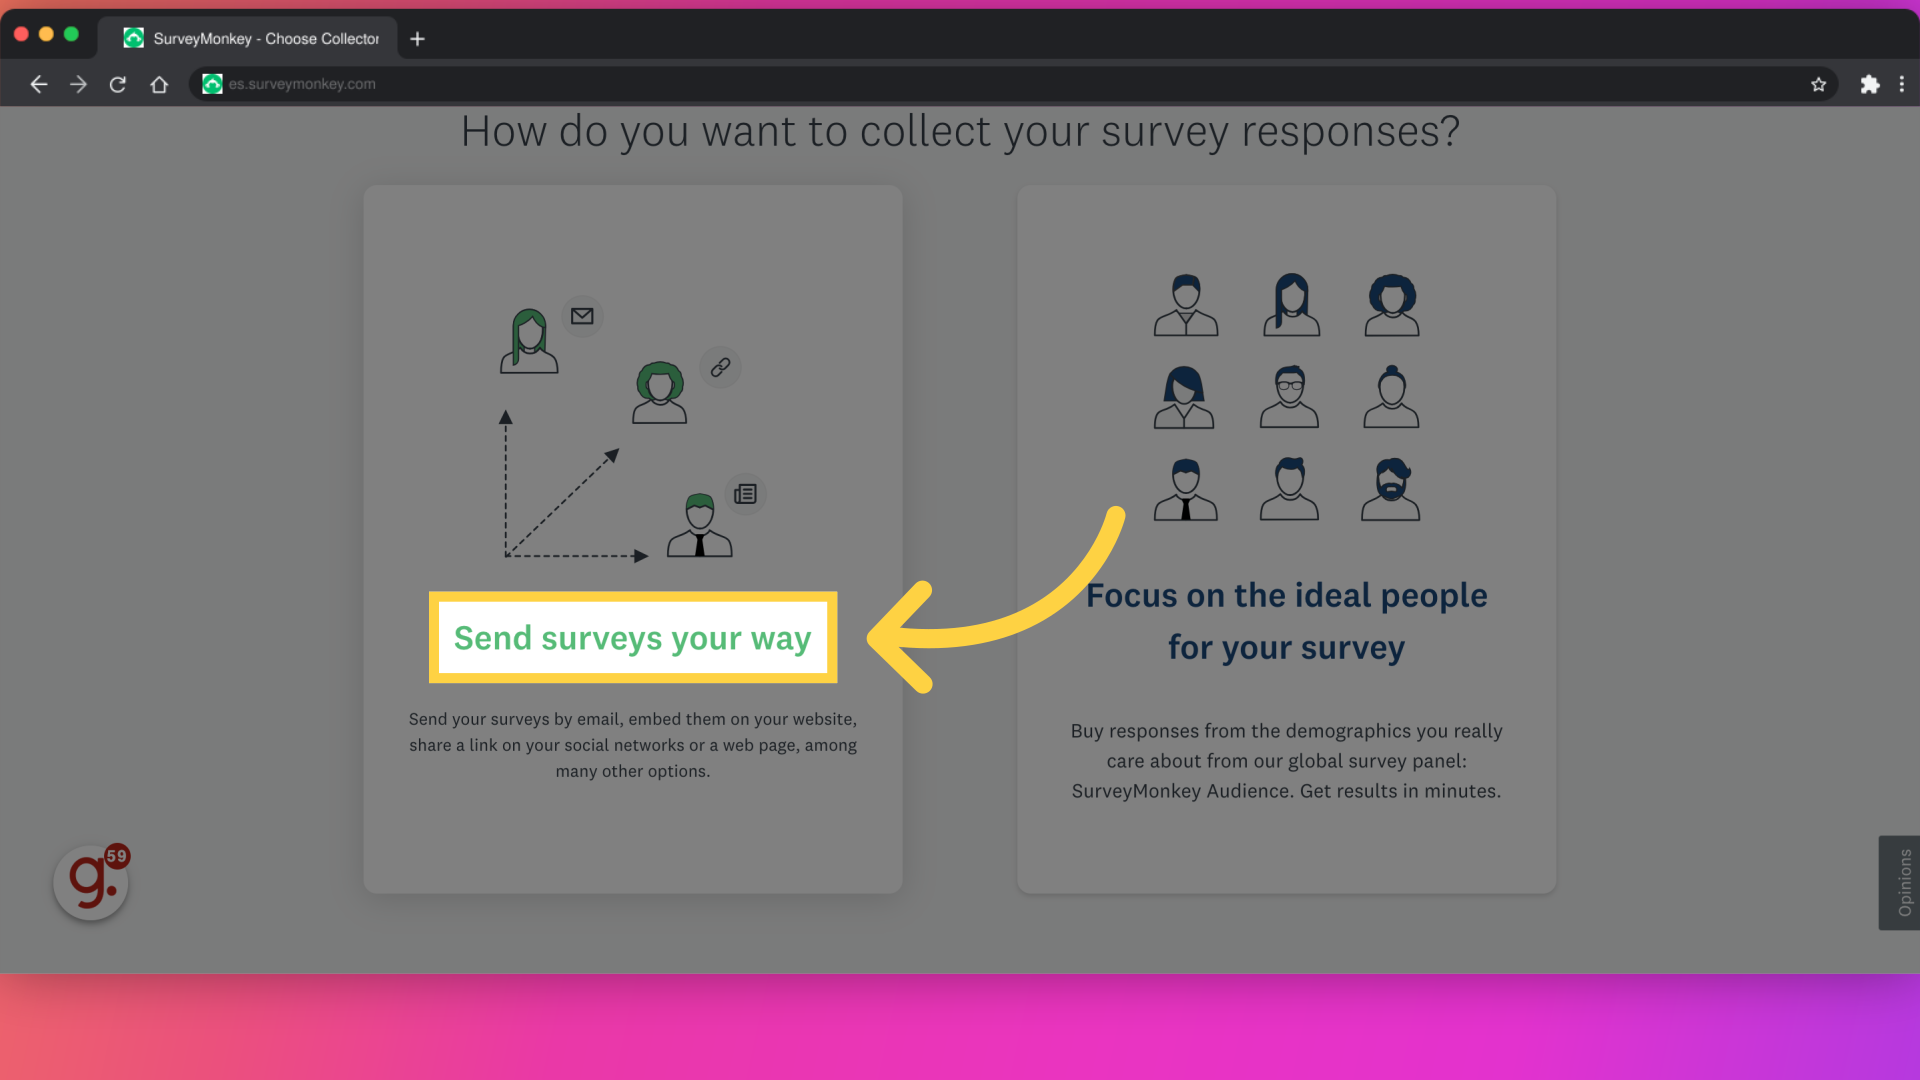Click the email icon on left card
The width and height of the screenshot is (1920, 1080).
[x=582, y=315]
